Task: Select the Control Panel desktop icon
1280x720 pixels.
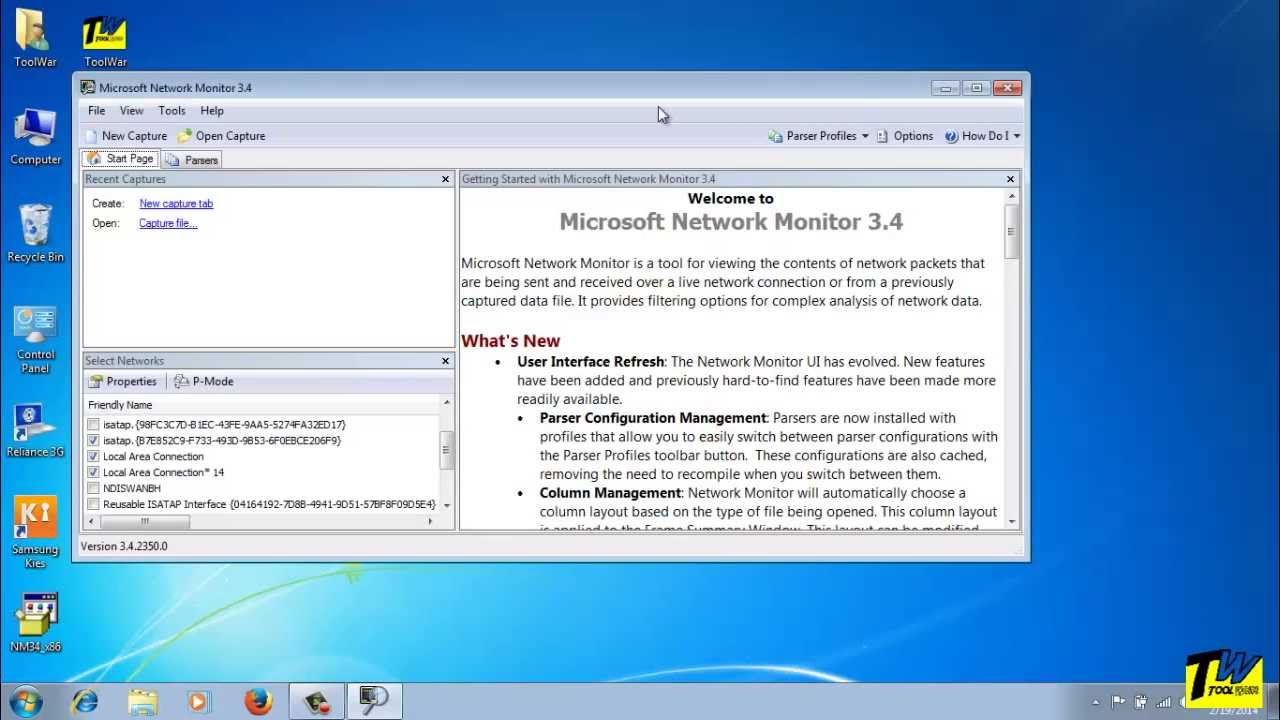Action: [35, 341]
